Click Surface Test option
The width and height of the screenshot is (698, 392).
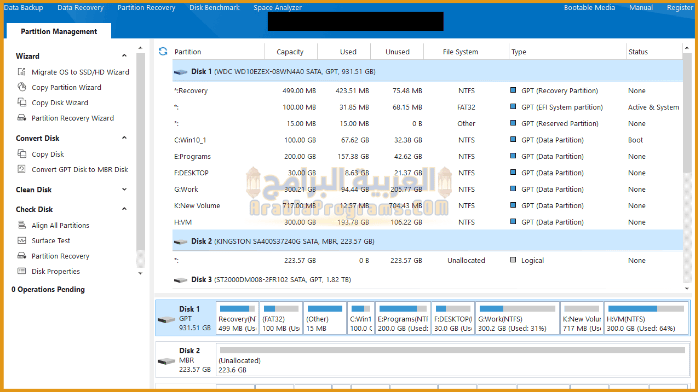tap(51, 240)
